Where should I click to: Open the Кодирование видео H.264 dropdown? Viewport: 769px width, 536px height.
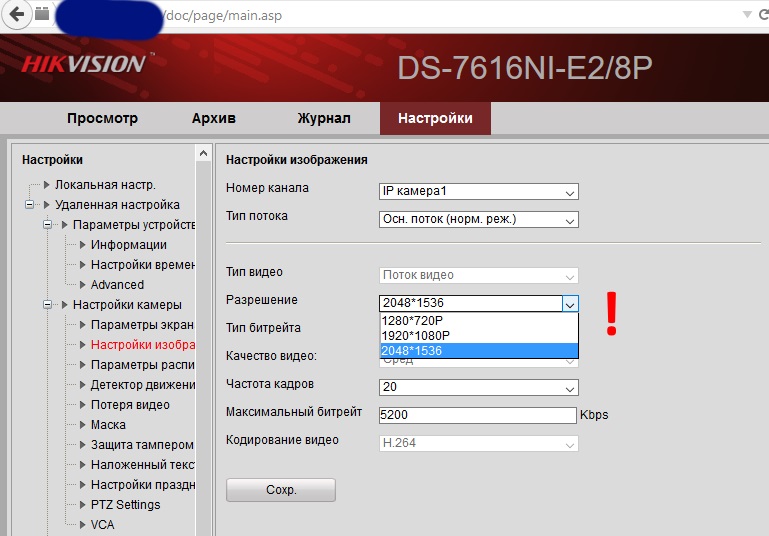pos(479,443)
